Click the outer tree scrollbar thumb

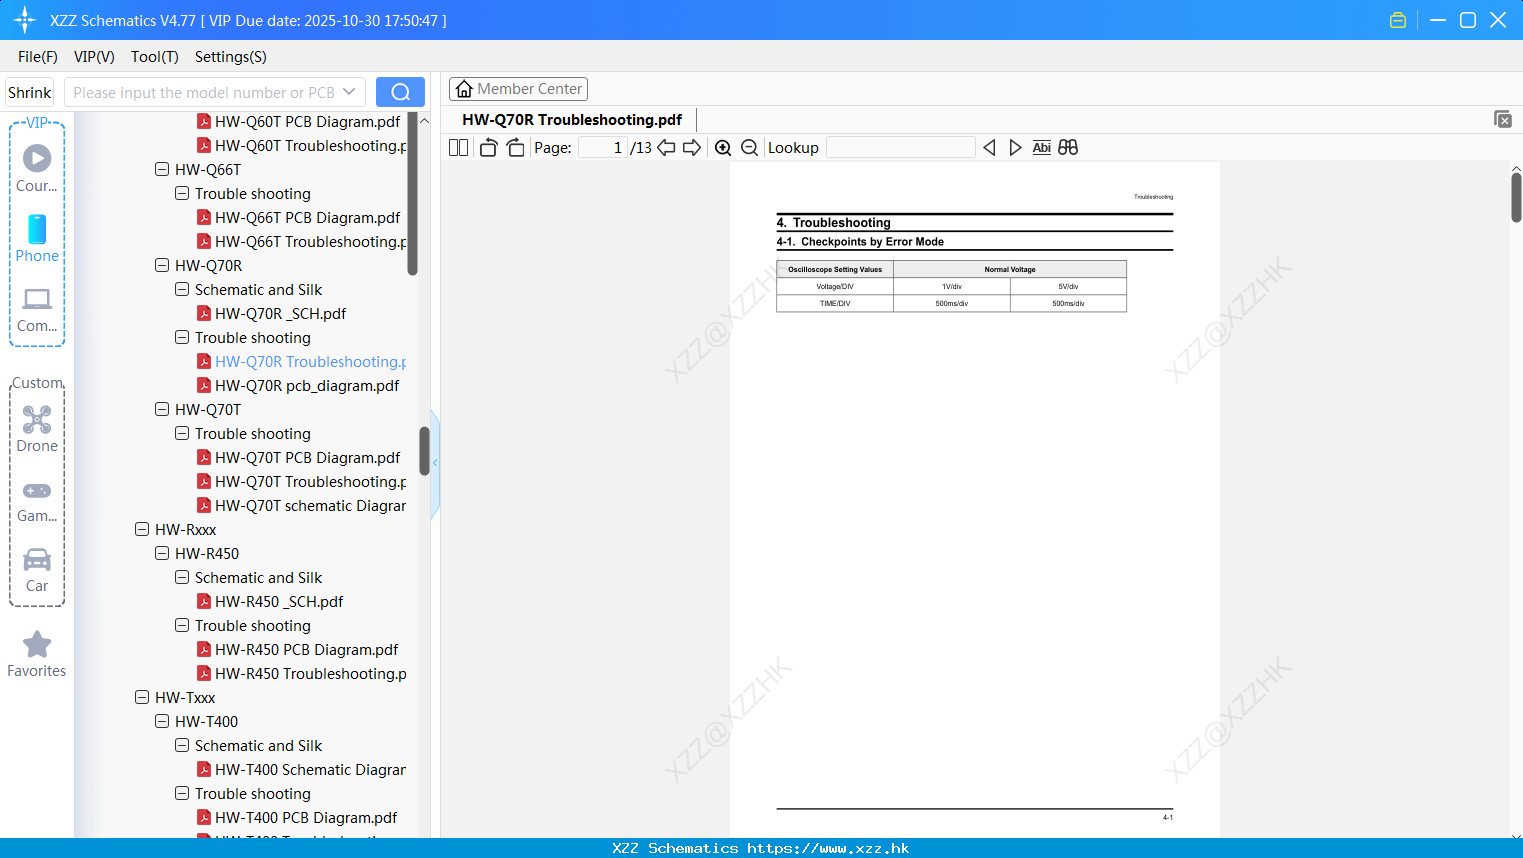coord(424,451)
